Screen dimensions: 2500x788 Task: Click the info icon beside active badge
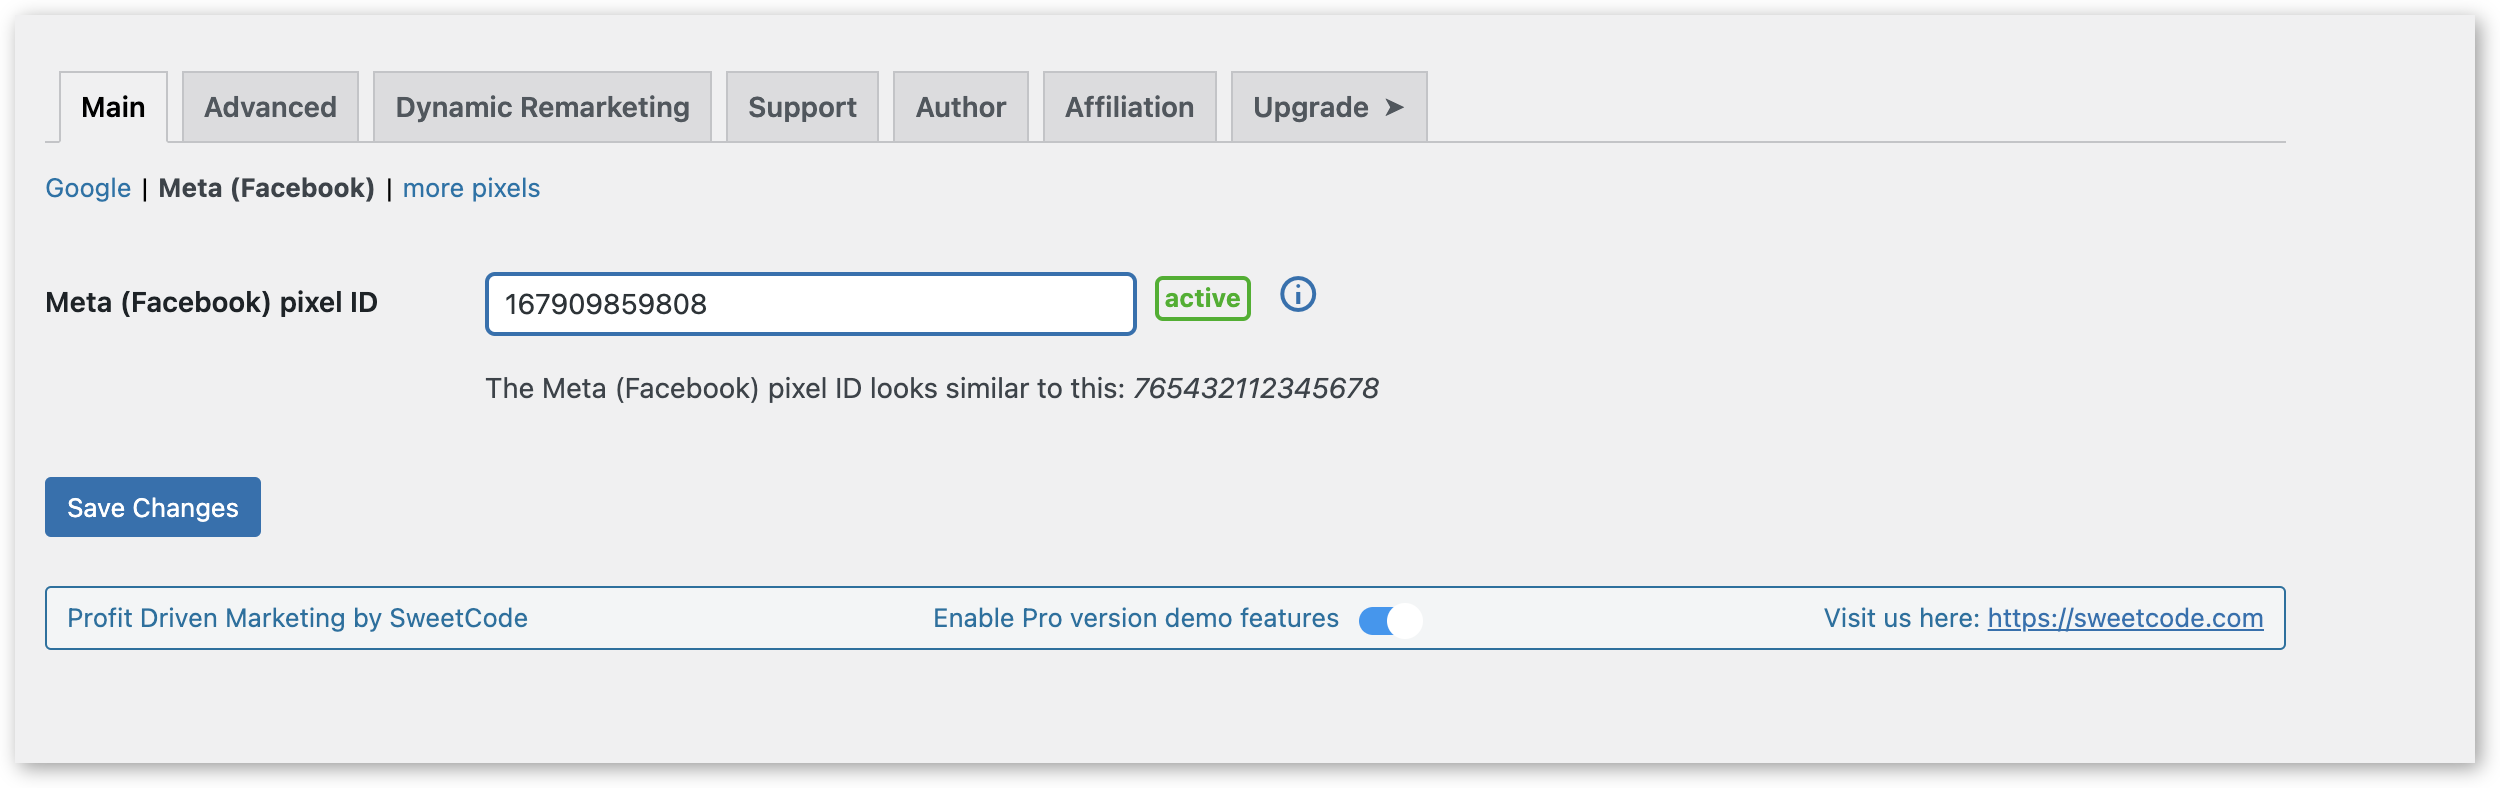tap(1298, 295)
